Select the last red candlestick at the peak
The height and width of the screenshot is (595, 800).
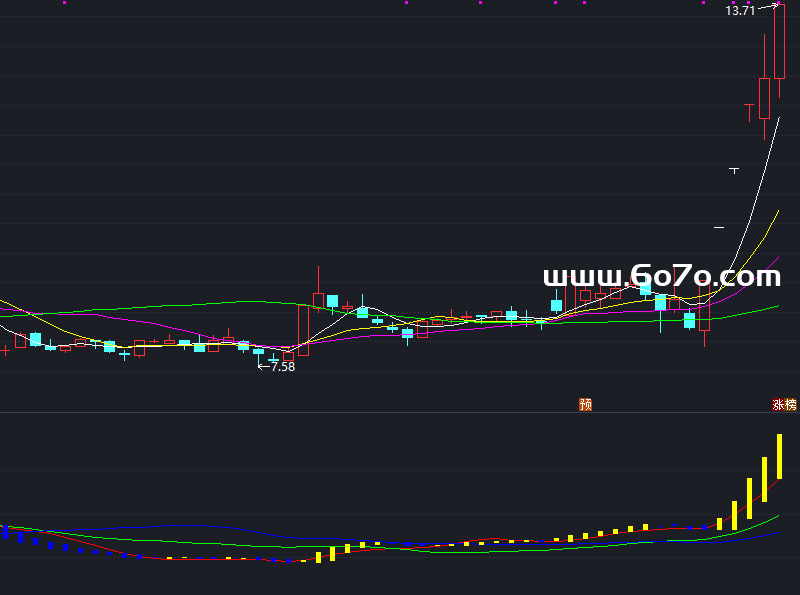[x=779, y=42]
